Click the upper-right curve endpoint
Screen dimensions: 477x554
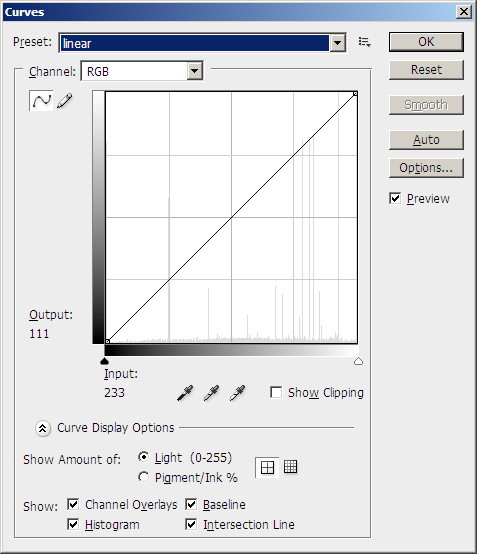point(355,94)
